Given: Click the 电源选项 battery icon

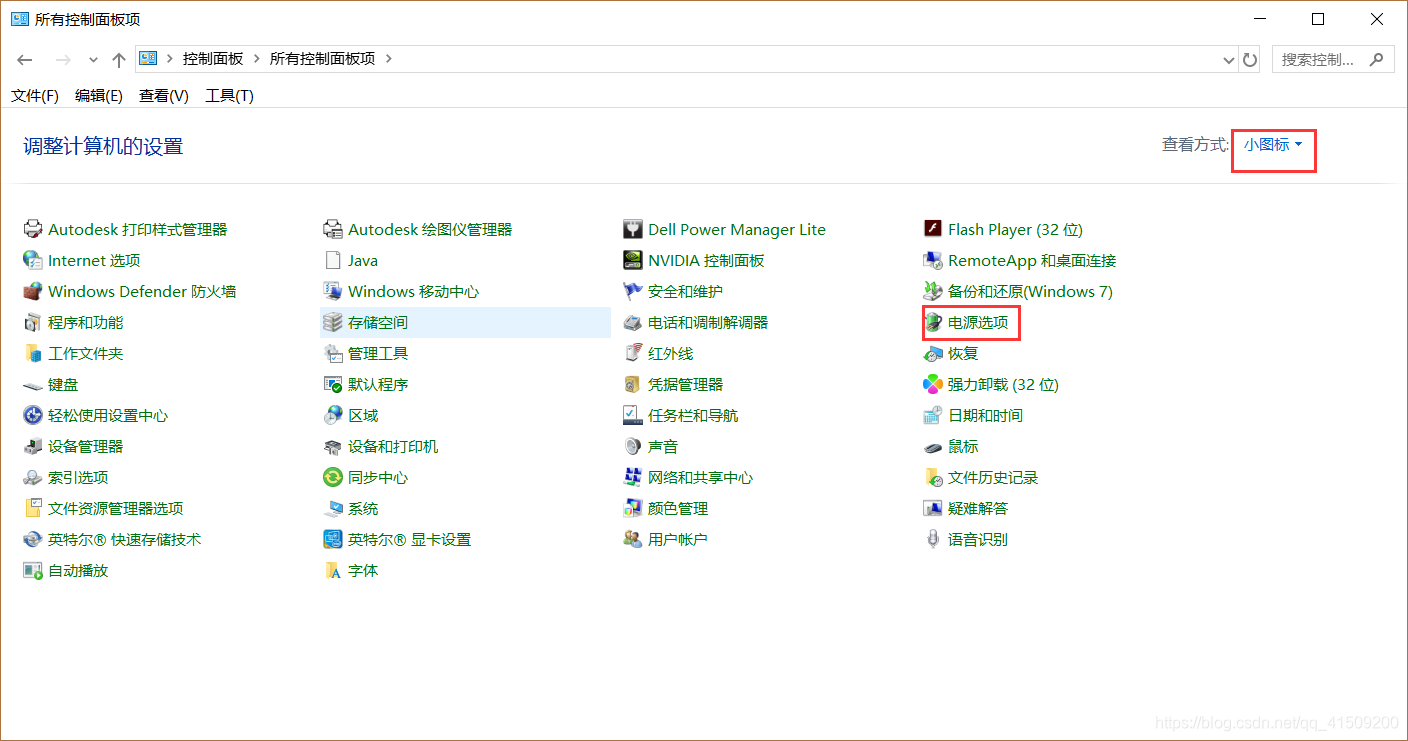Looking at the screenshot, I should pyautogui.click(x=933, y=322).
